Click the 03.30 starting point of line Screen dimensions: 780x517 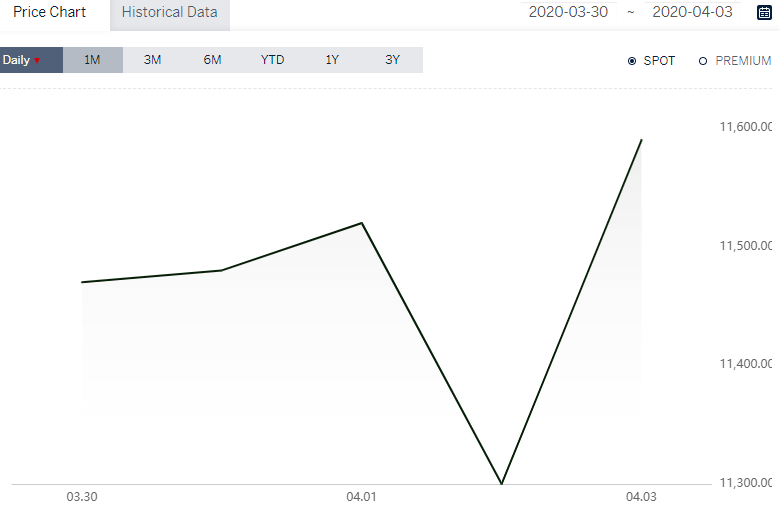click(82, 282)
